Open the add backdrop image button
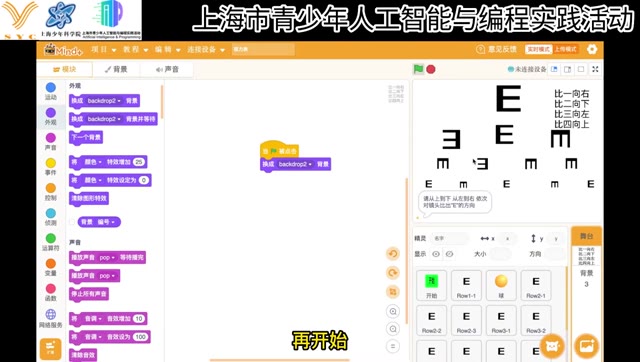 (587, 346)
